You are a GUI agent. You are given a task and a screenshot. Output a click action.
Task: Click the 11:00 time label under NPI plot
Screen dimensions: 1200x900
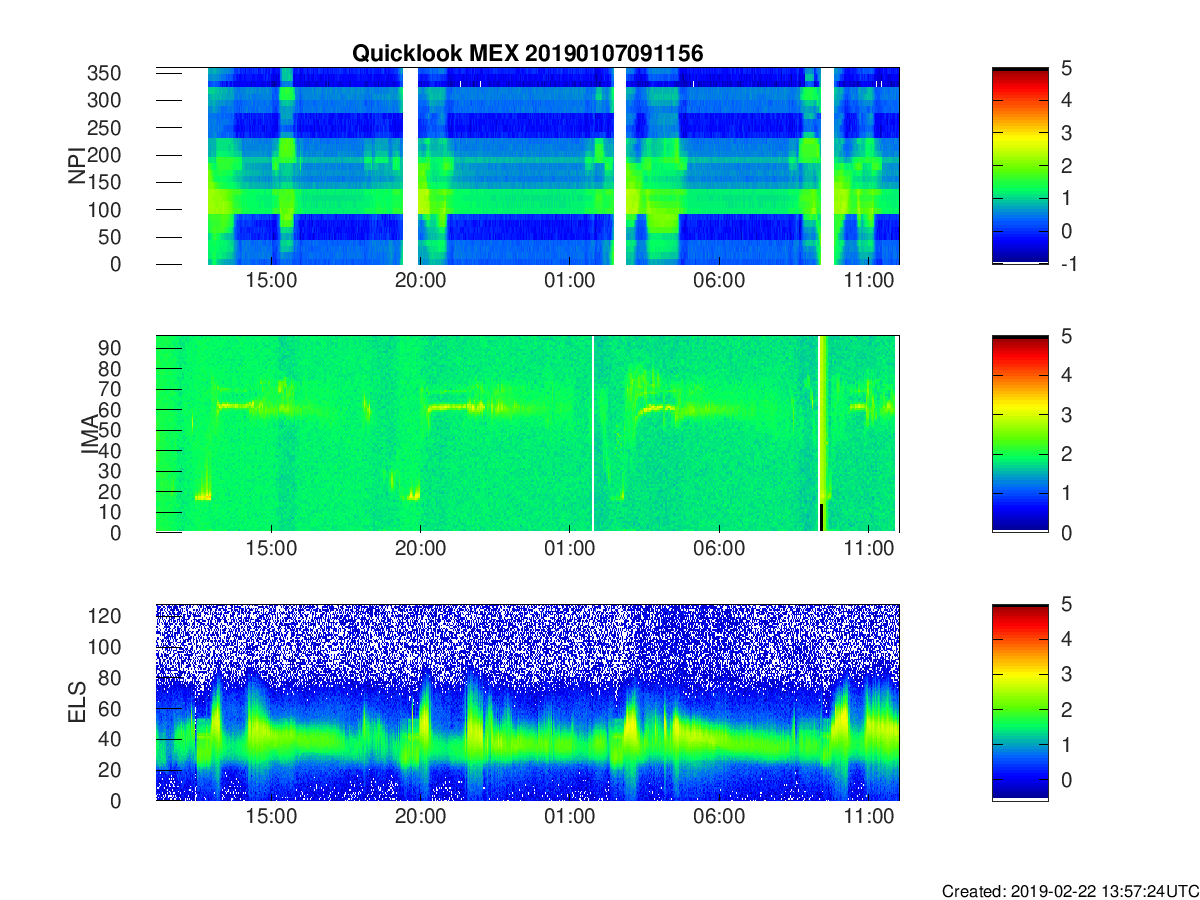coord(869,282)
